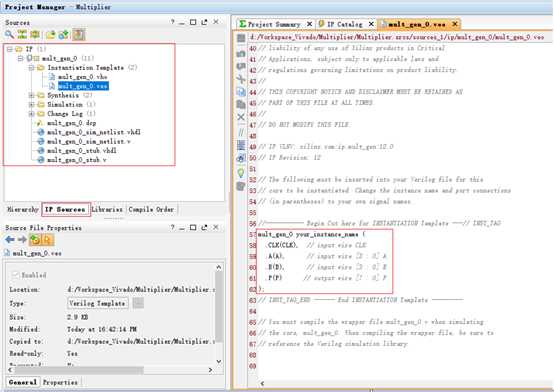The width and height of the screenshot is (554, 392).
Task: Close the Project Summary tab
Action: pyautogui.click(x=310, y=24)
